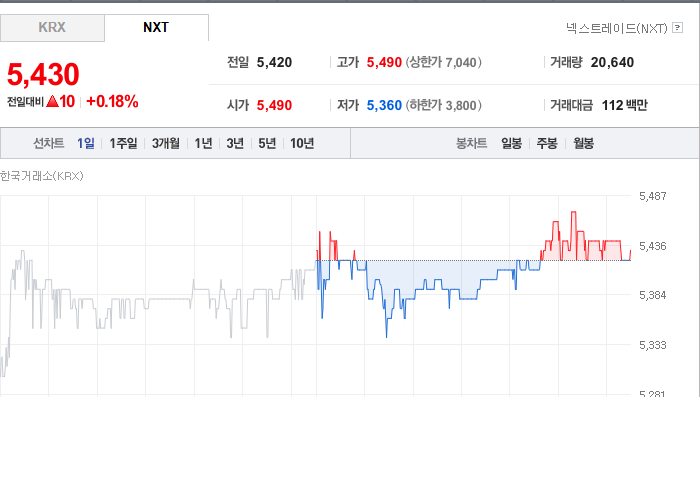Show the 3년 line chart
This screenshot has width=700, height=490.
[235, 143]
